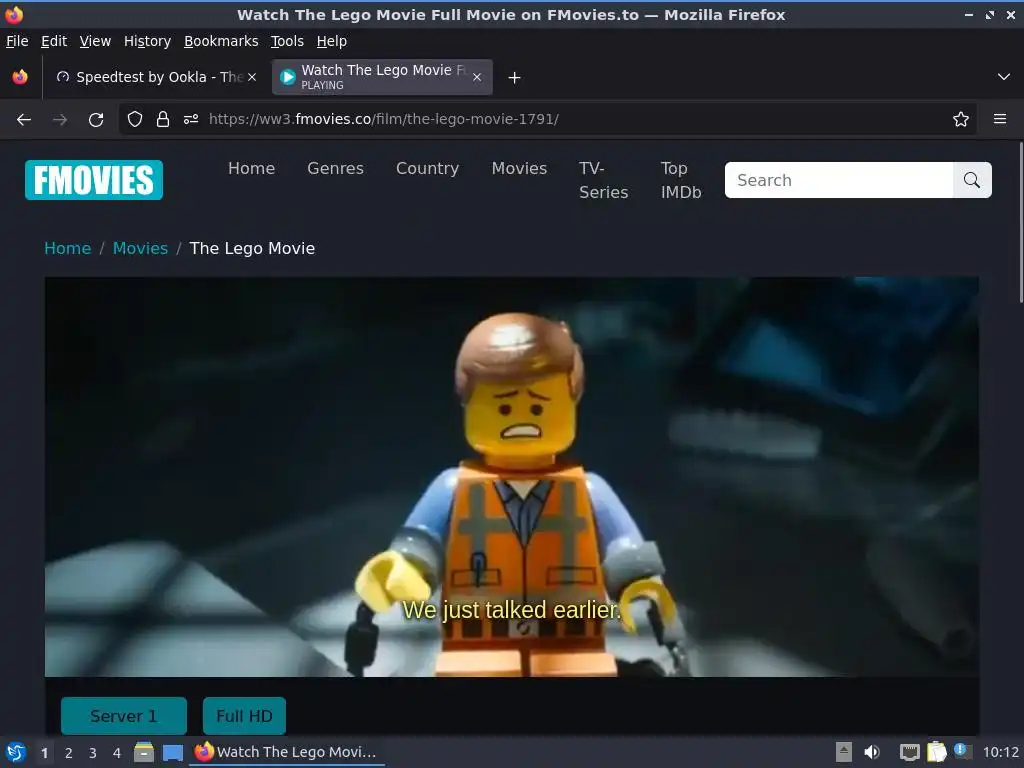The width and height of the screenshot is (1024, 768).
Task: Open the Top IMDb navigation link
Action: tap(681, 180)
